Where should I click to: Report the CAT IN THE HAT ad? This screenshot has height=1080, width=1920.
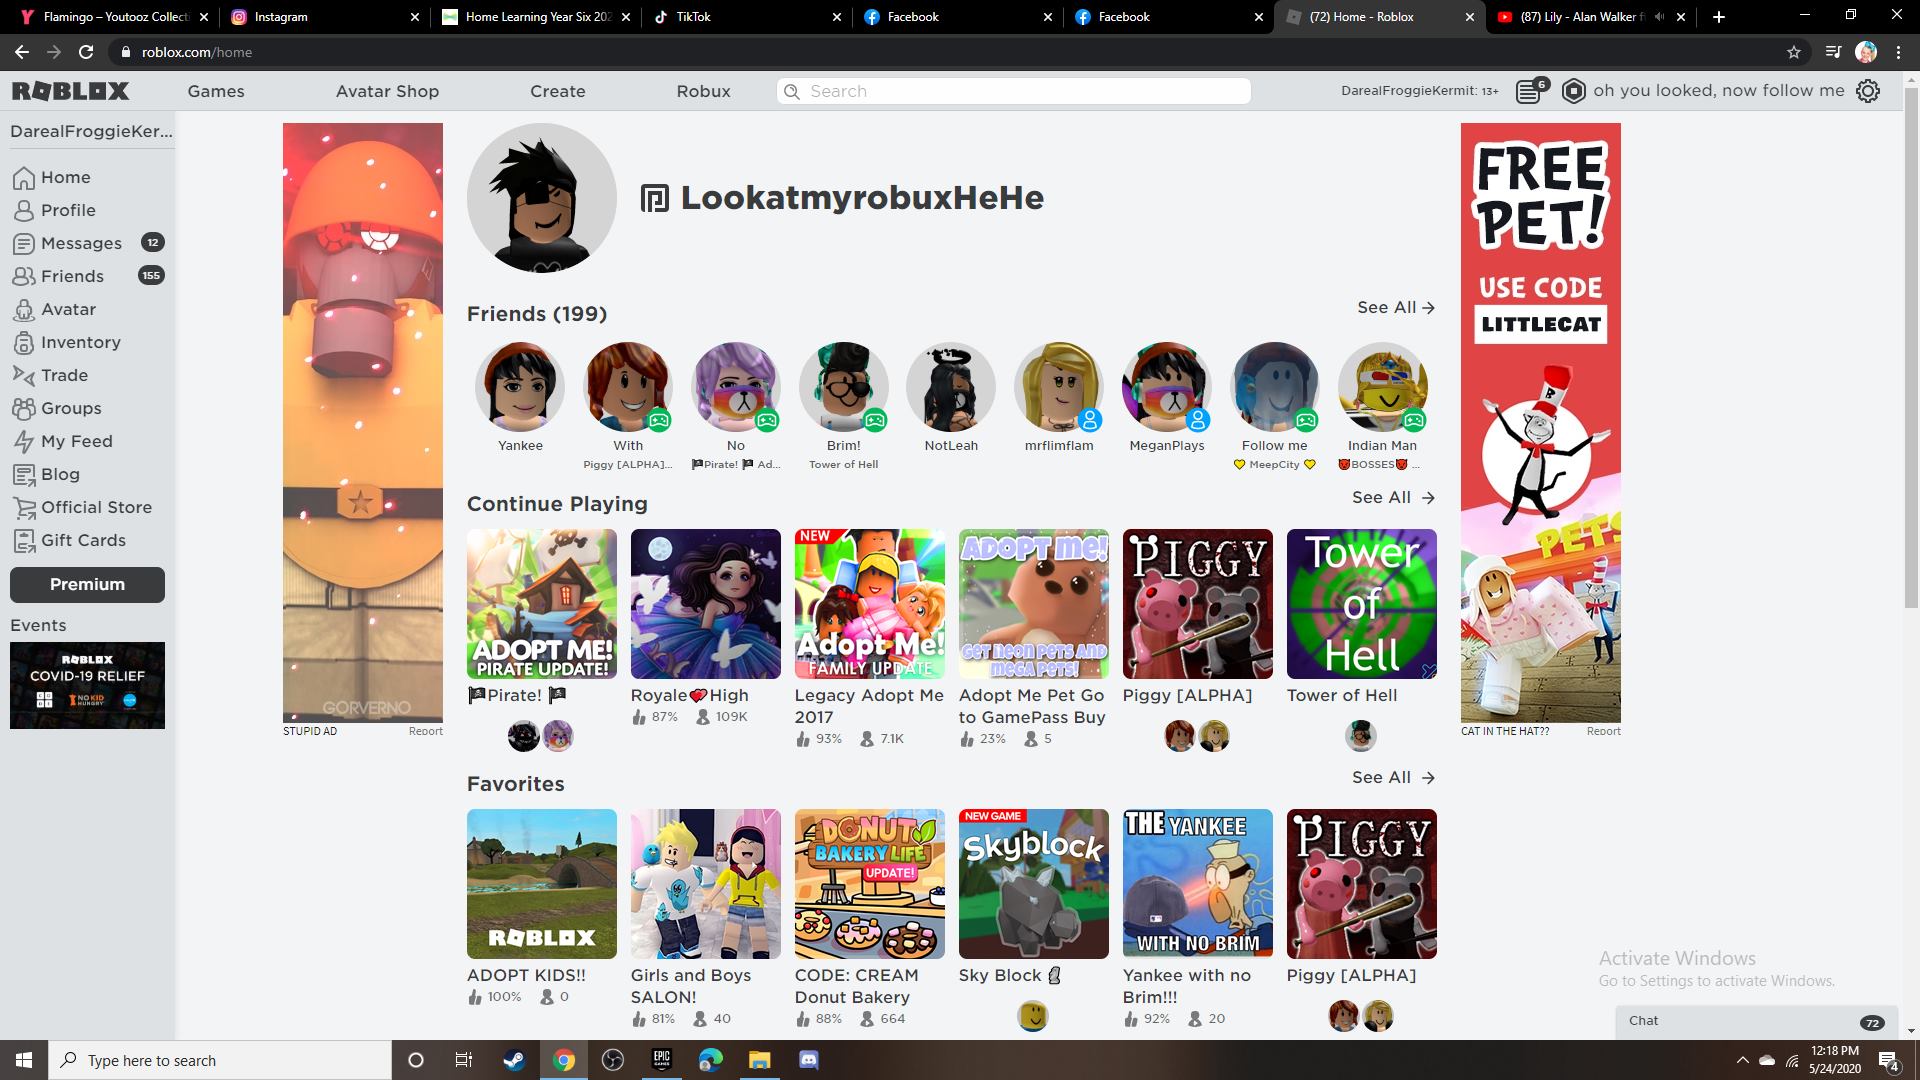(x=1603, y=731)
